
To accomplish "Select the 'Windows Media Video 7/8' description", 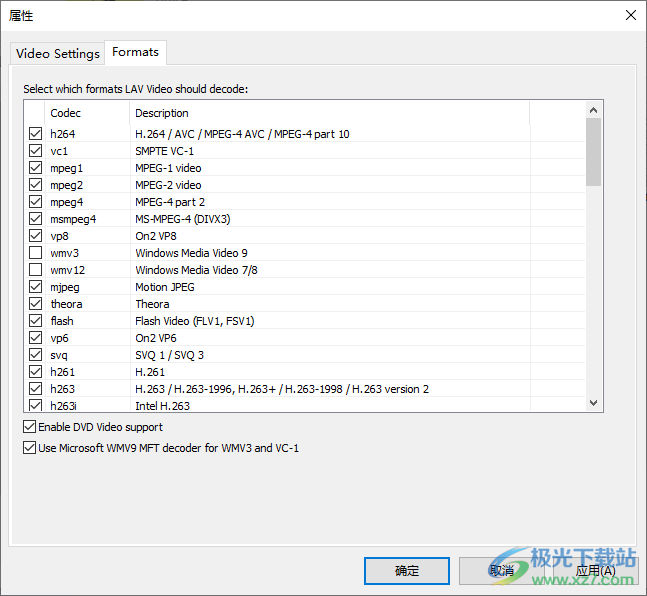I will [196, 270].
